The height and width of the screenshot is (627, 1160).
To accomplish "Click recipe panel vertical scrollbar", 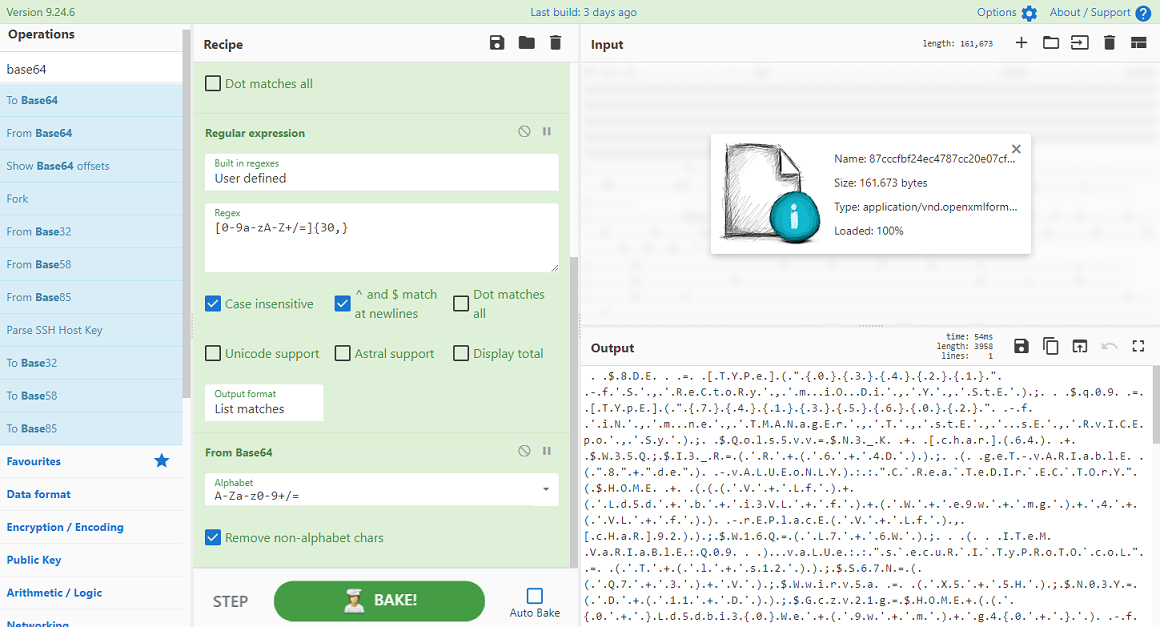I will [x=573, y=412].
